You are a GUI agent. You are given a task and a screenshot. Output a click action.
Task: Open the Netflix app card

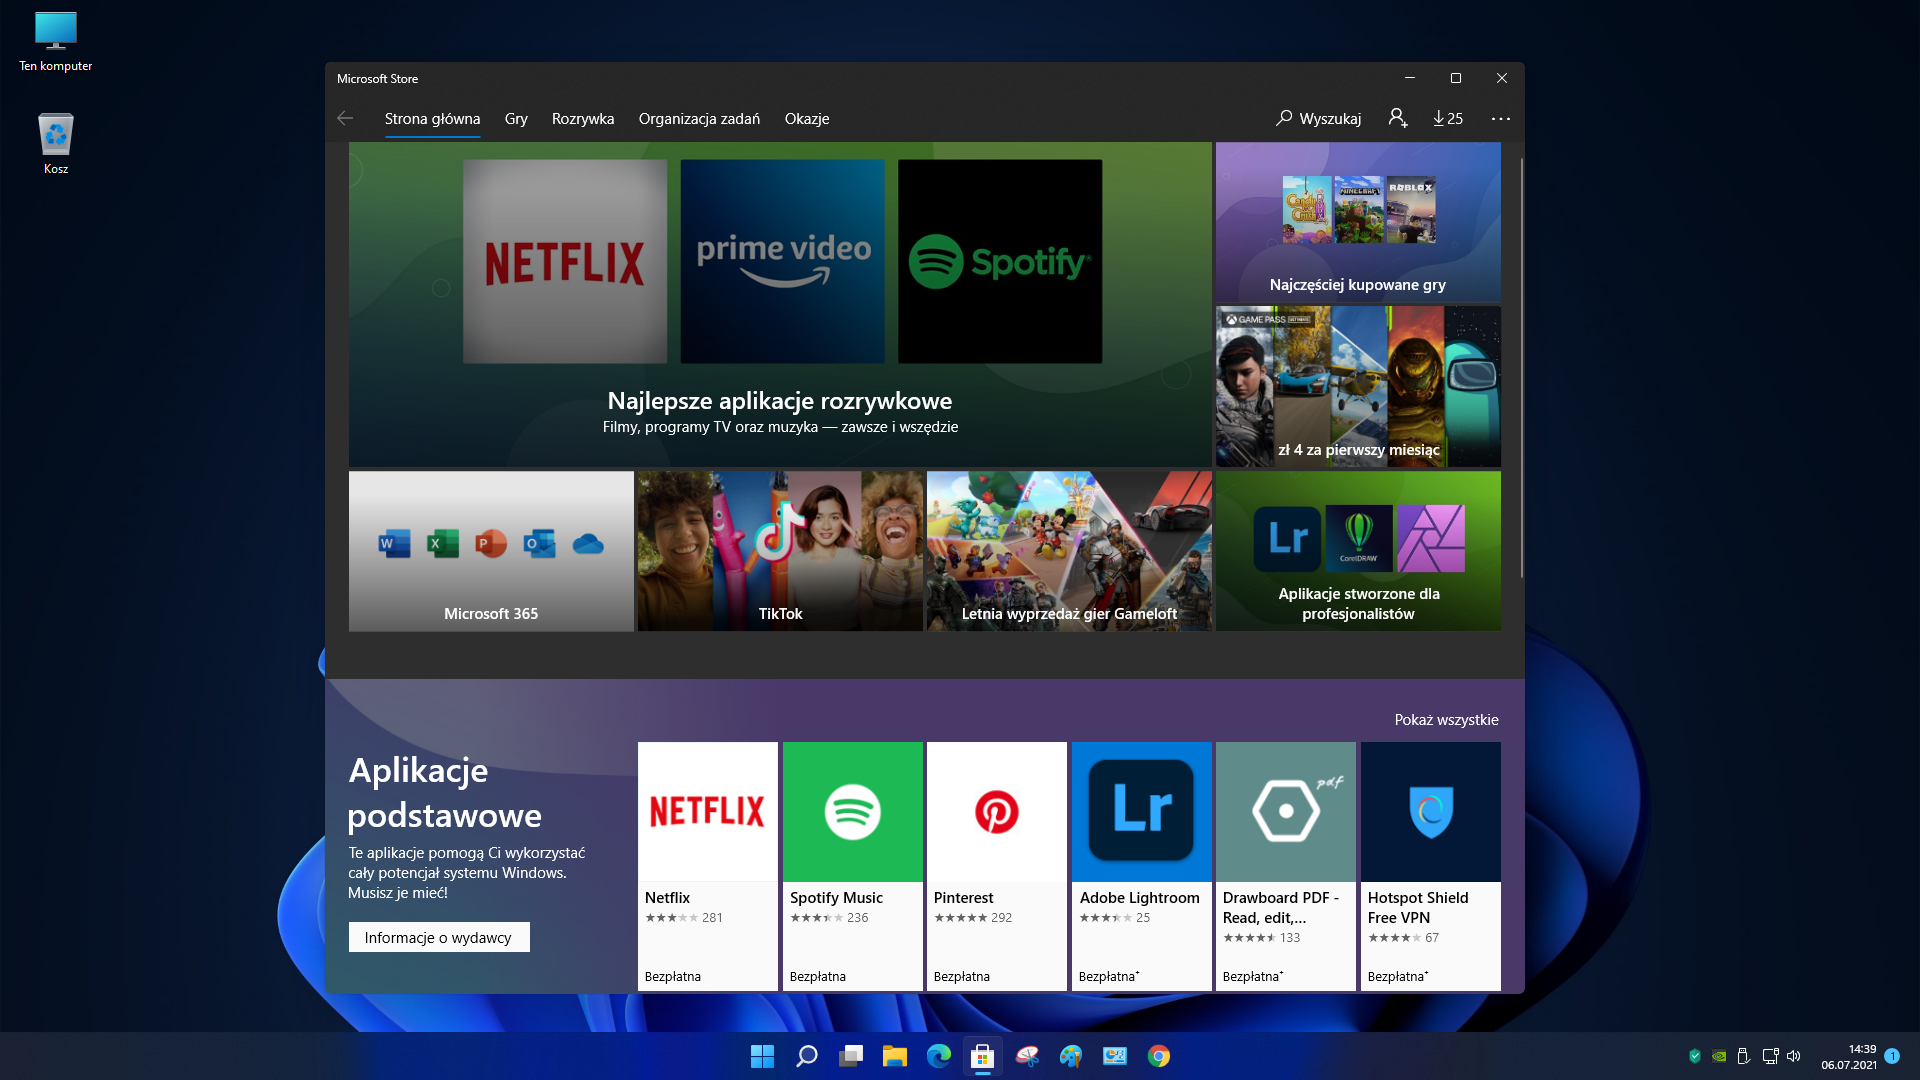[708, 866]
